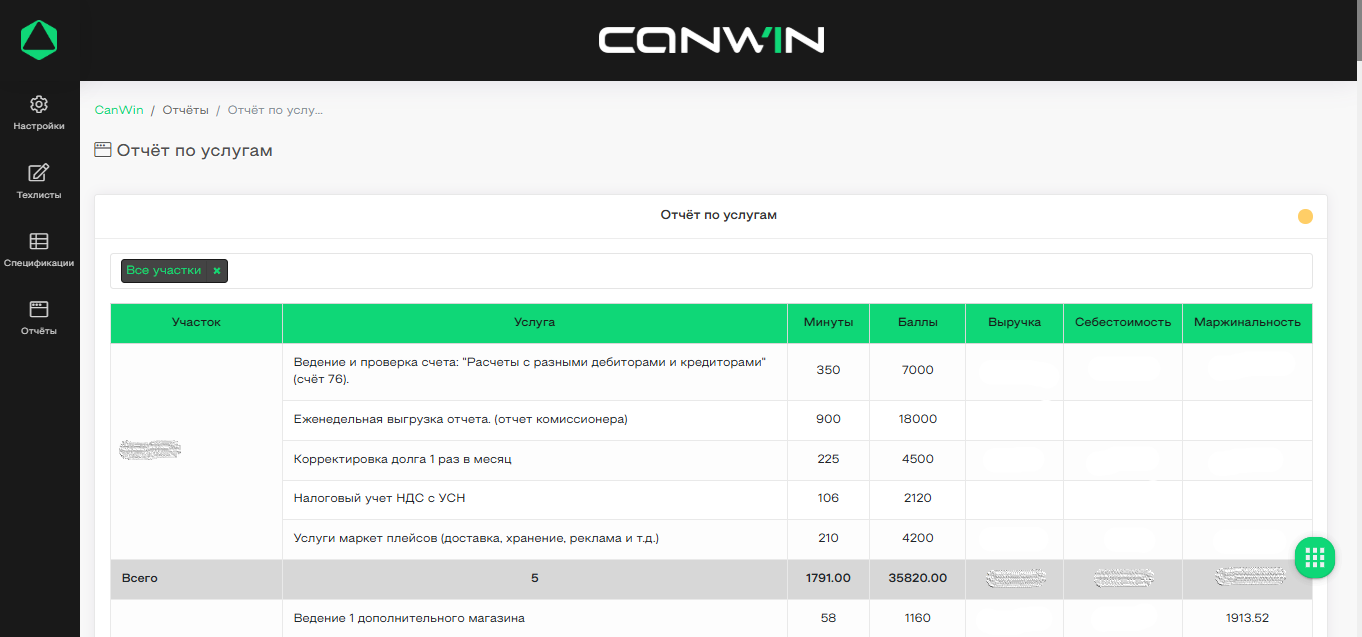The height and width of the screenshot is (637, 1362).
Task: Click points value 7000
Action: coord(918,370)
